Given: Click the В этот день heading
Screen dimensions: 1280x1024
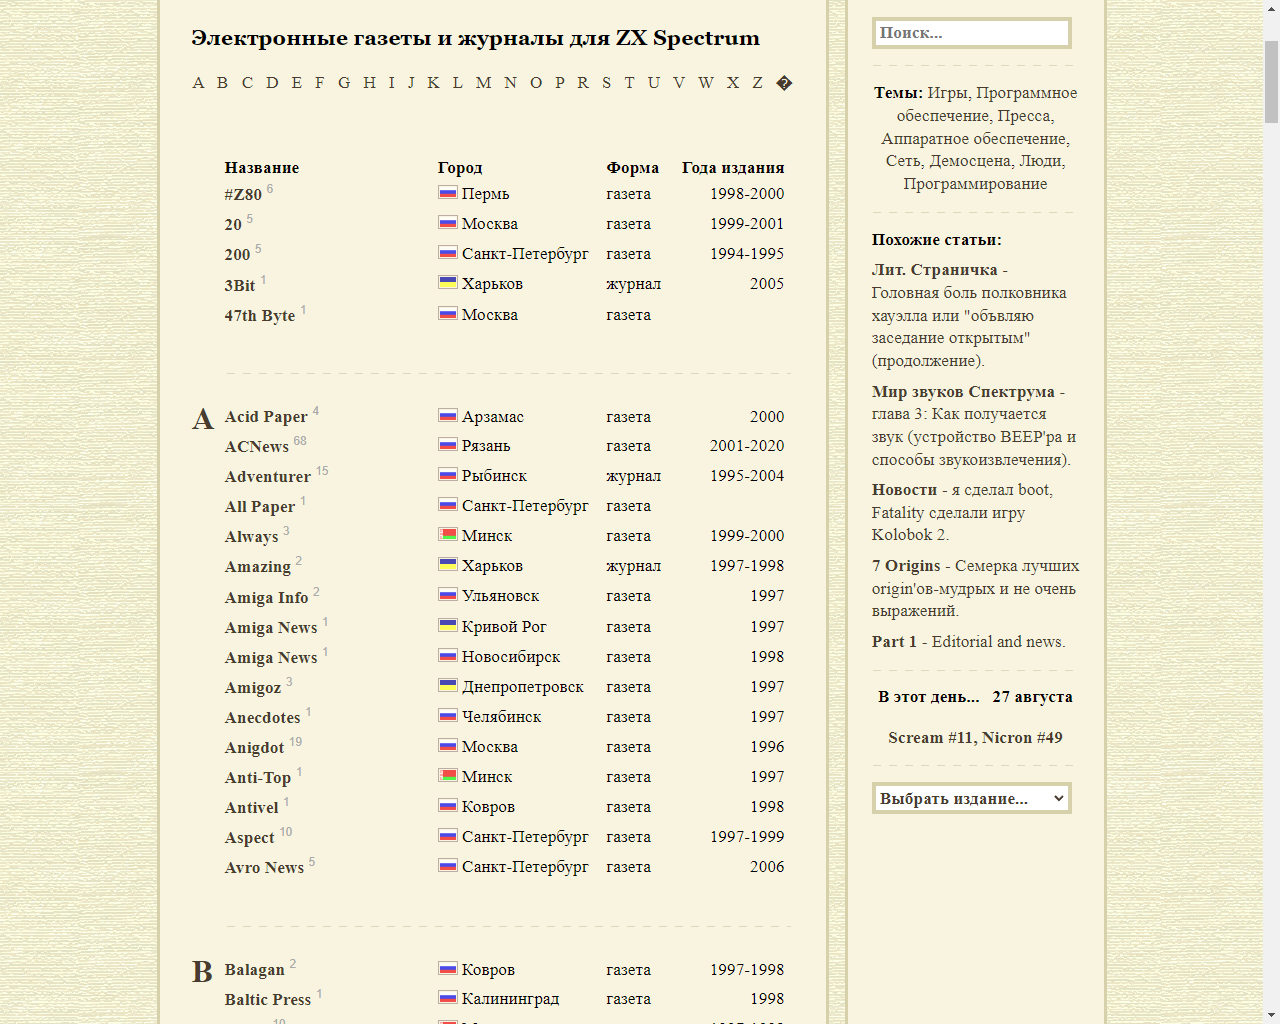Looking at the screenshot, I should pos(929,697).
